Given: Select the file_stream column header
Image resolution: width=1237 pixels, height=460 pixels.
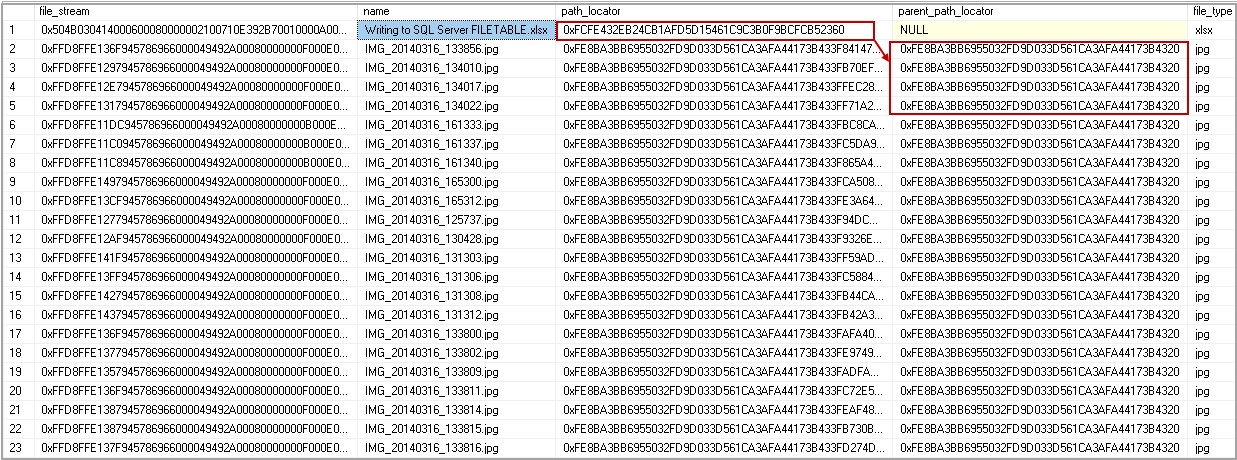Looking at the screenshot, I should point(196,11).
